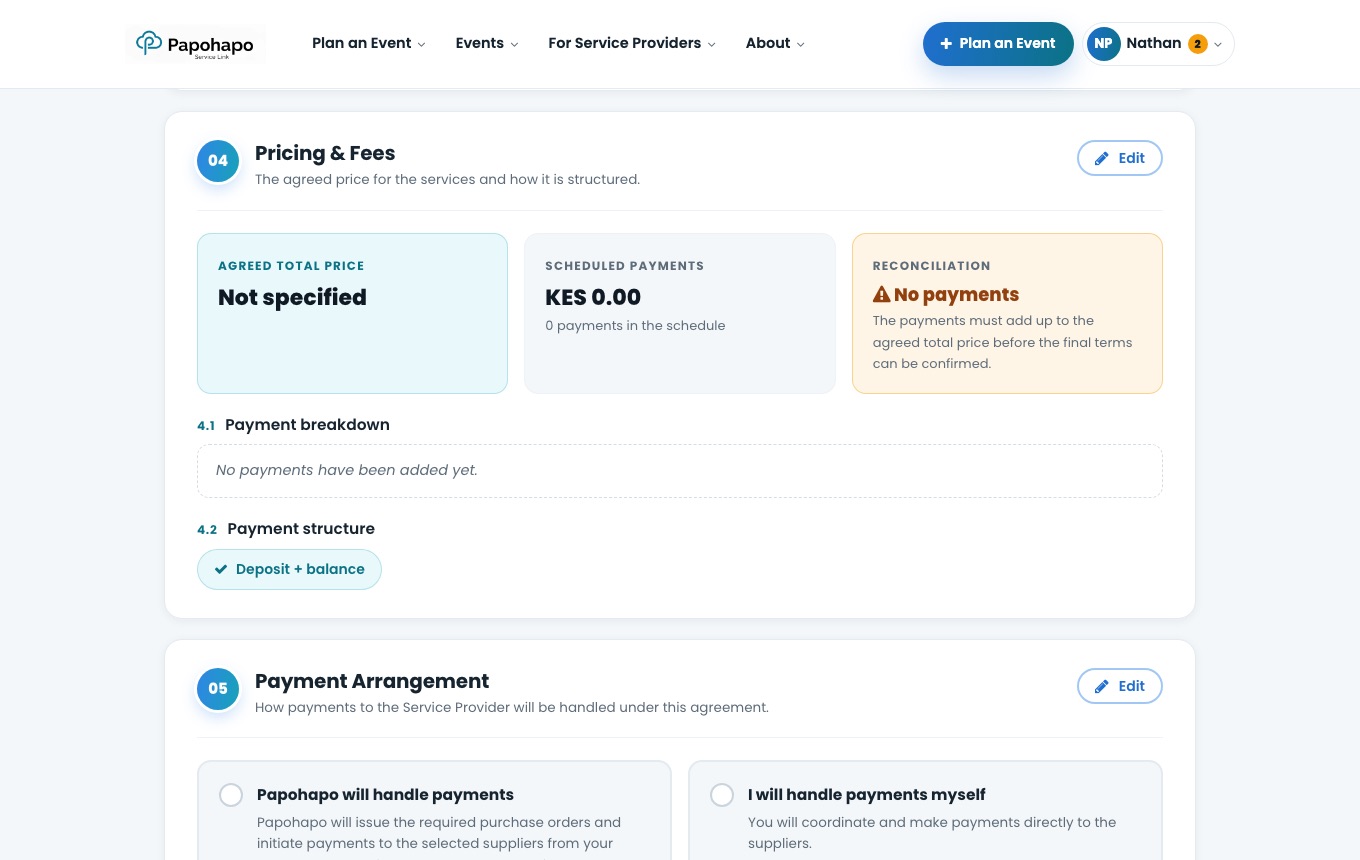
Task: Click the Payment Arrangement heading
Action: 372,681
